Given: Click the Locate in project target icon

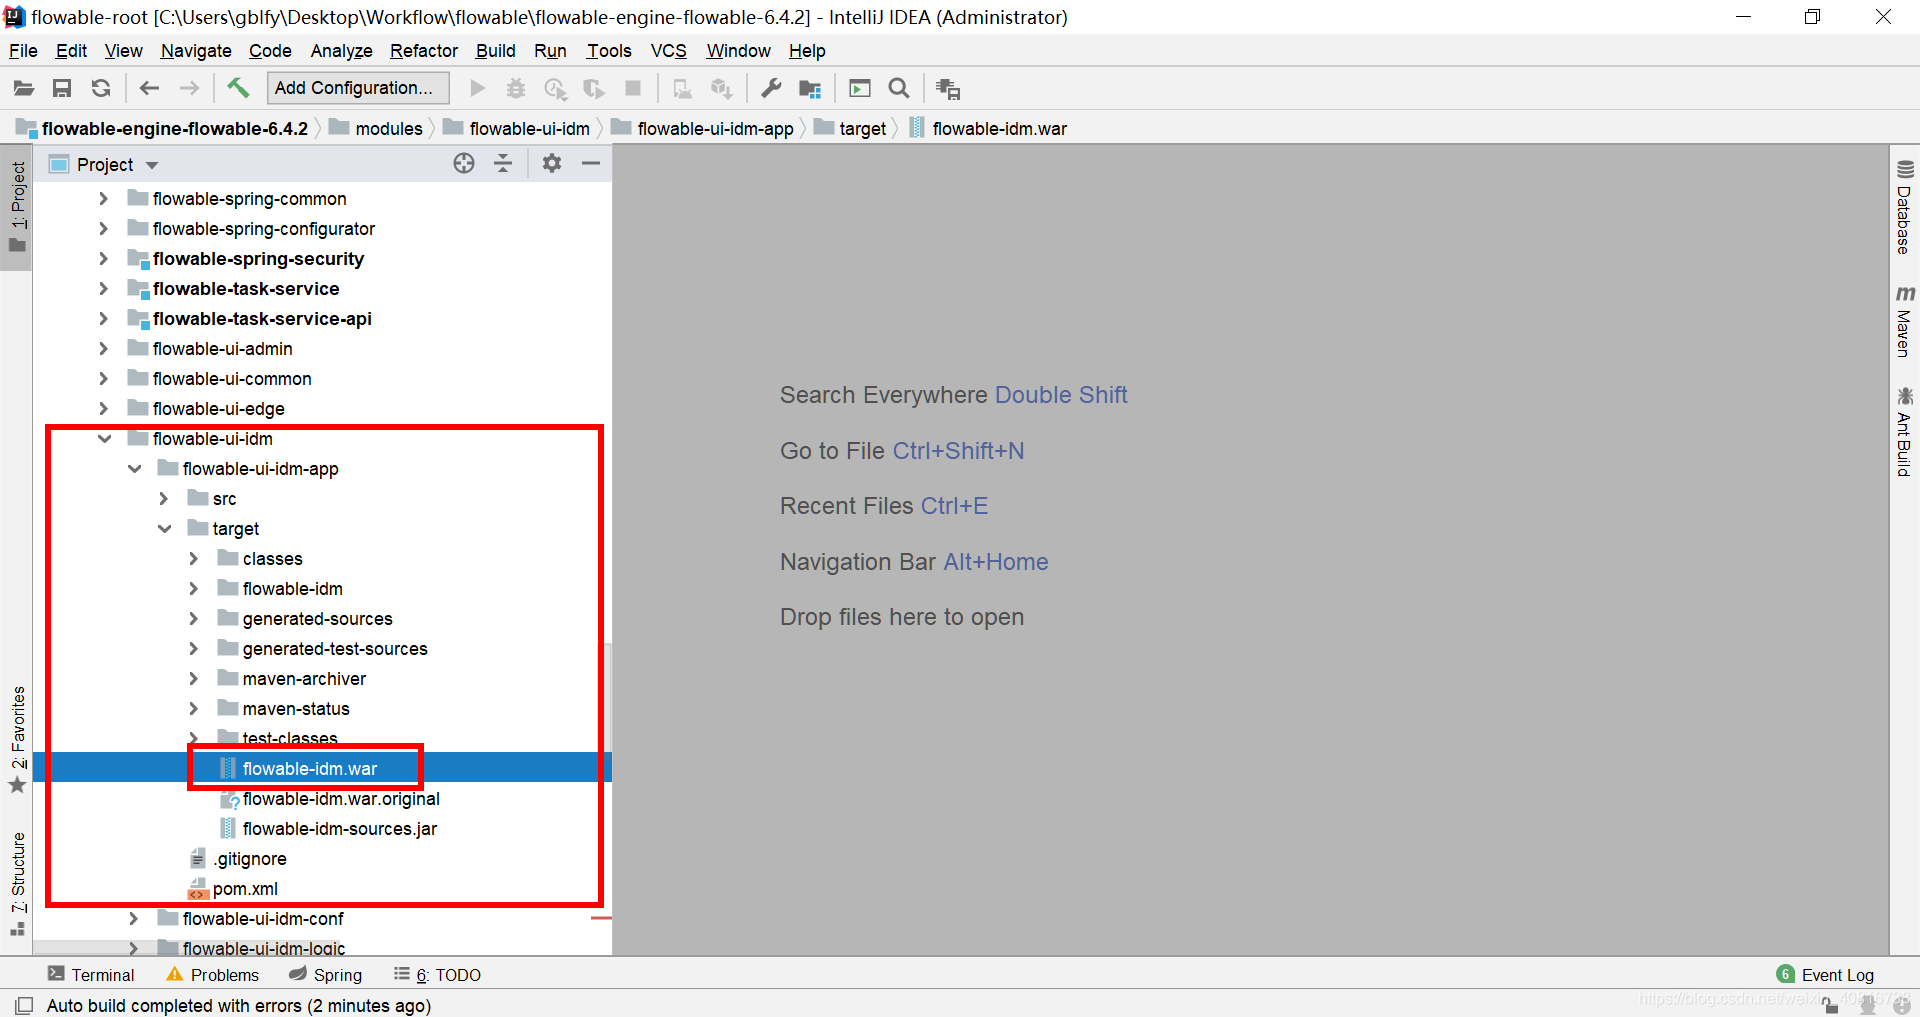Looking at the screenshot, I should pos(464,164).
